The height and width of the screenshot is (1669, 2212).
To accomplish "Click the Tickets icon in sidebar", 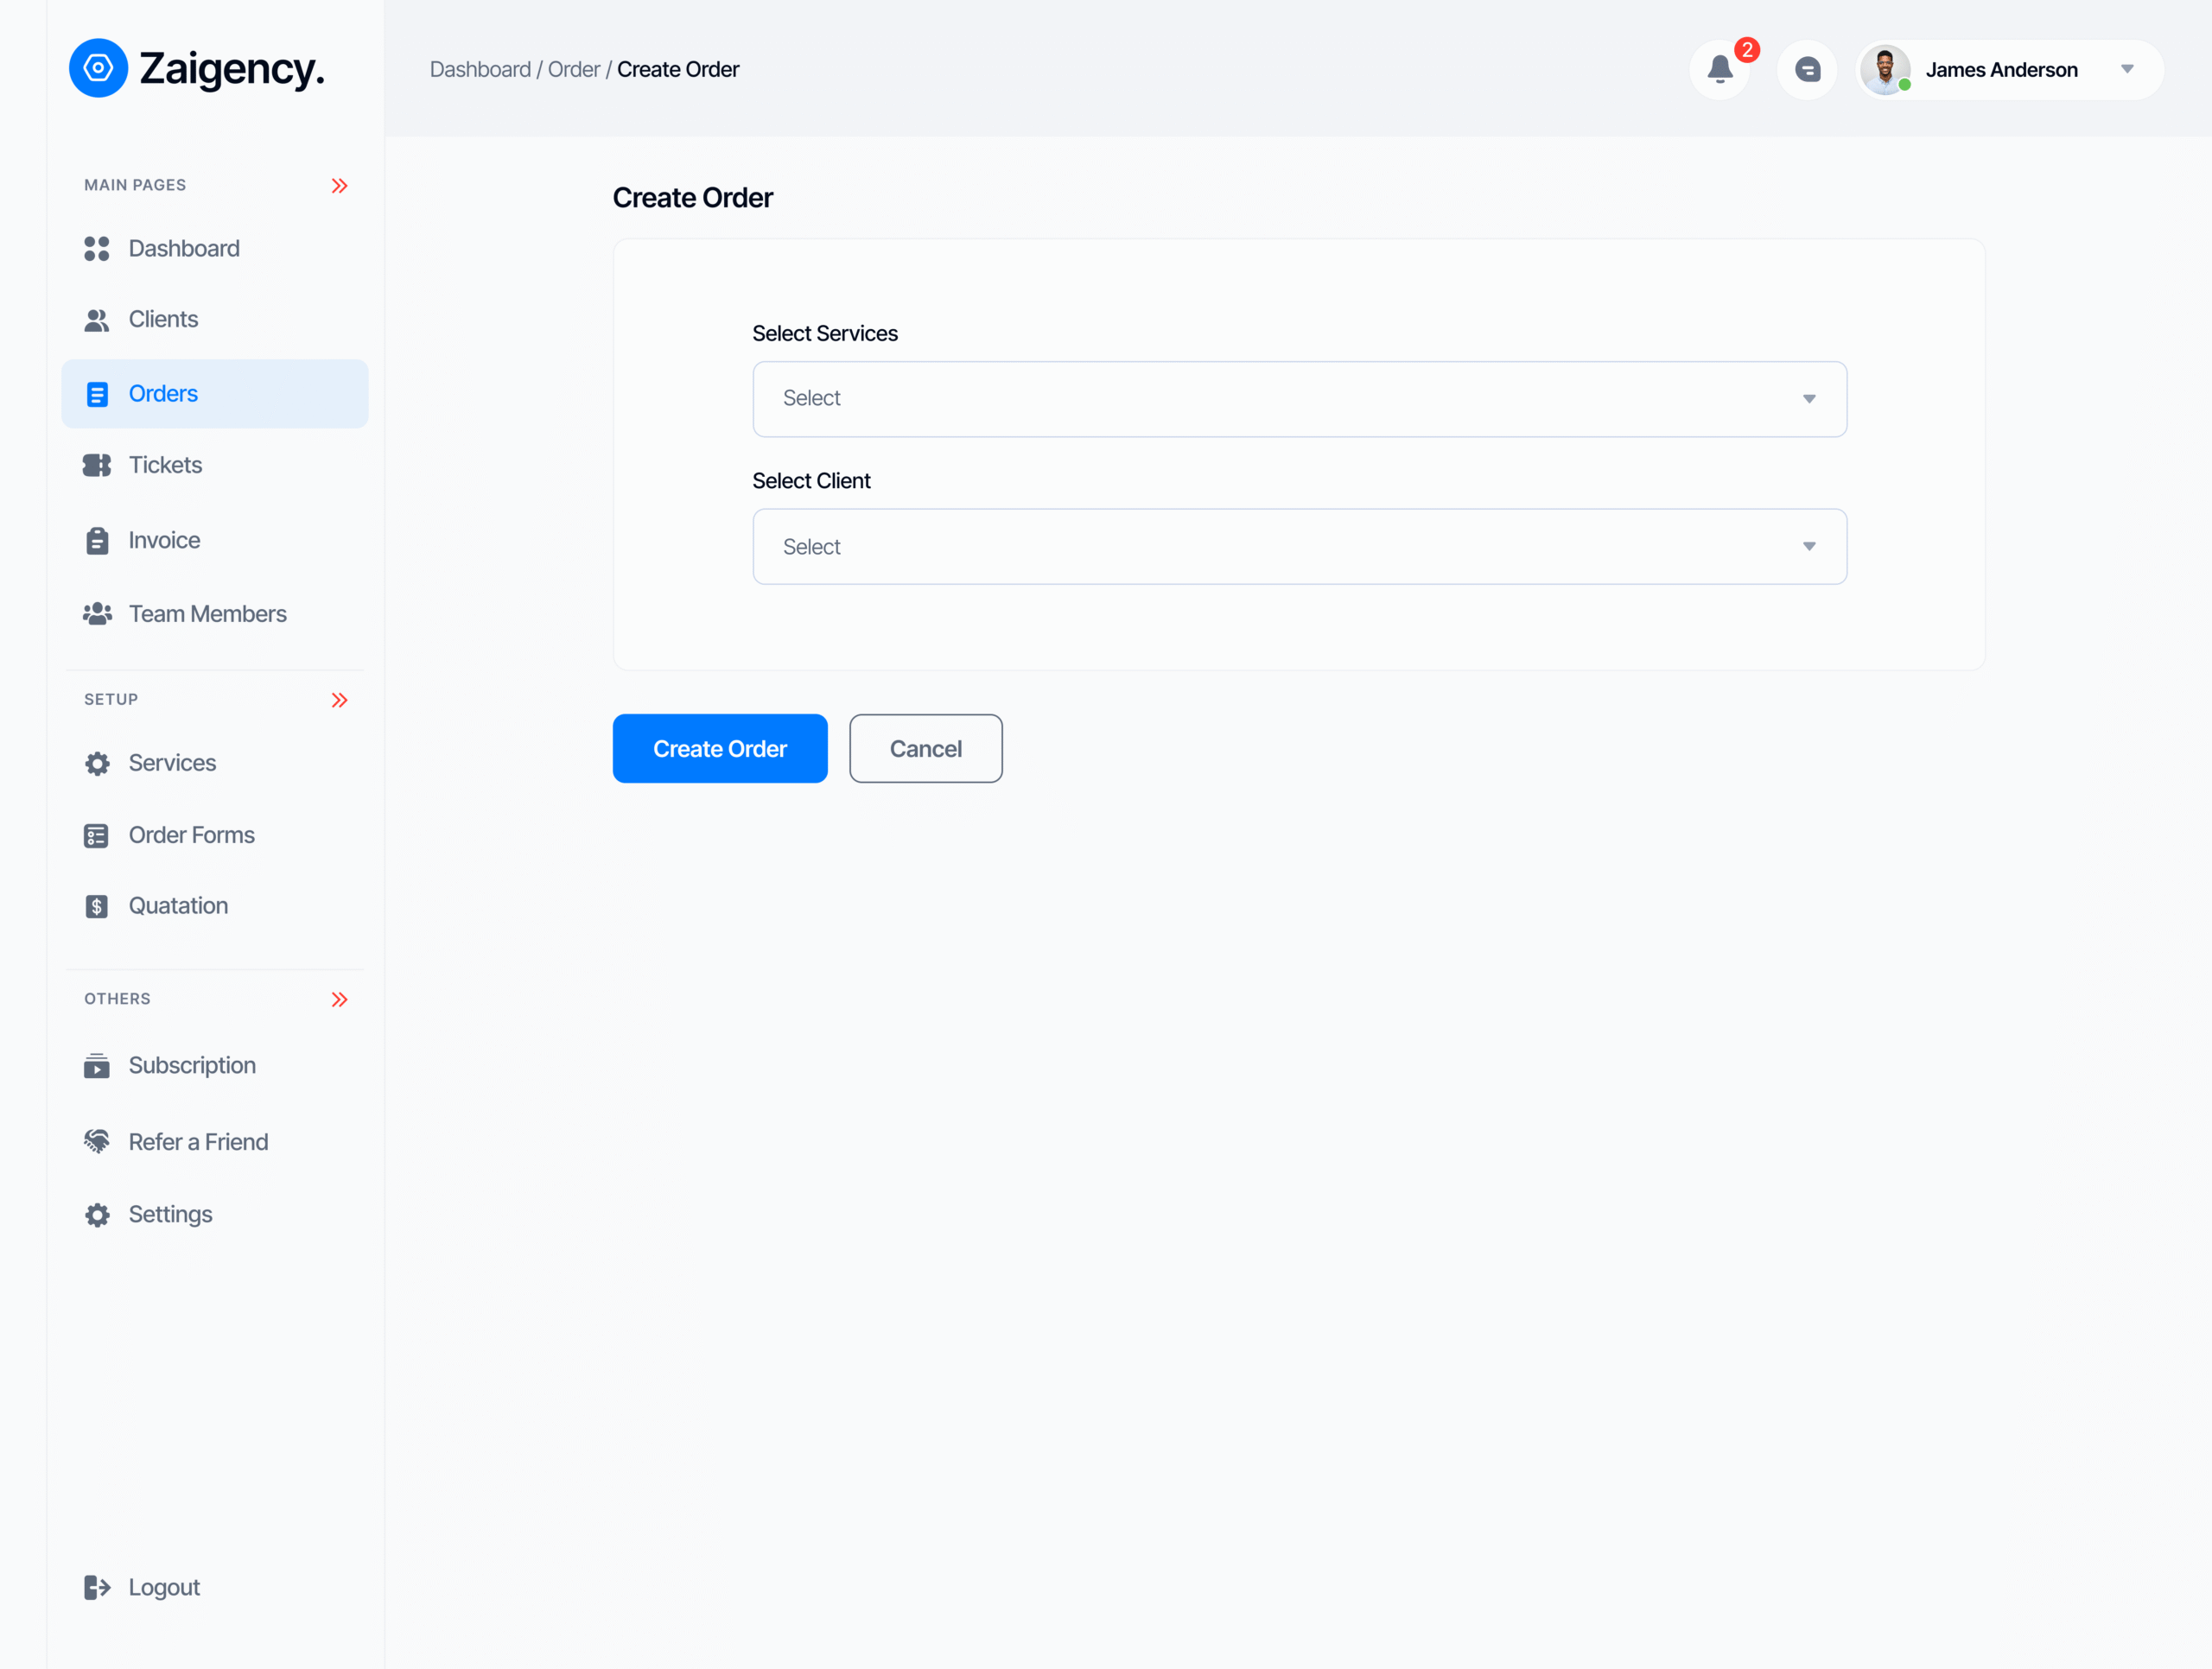I will point(96,465).
